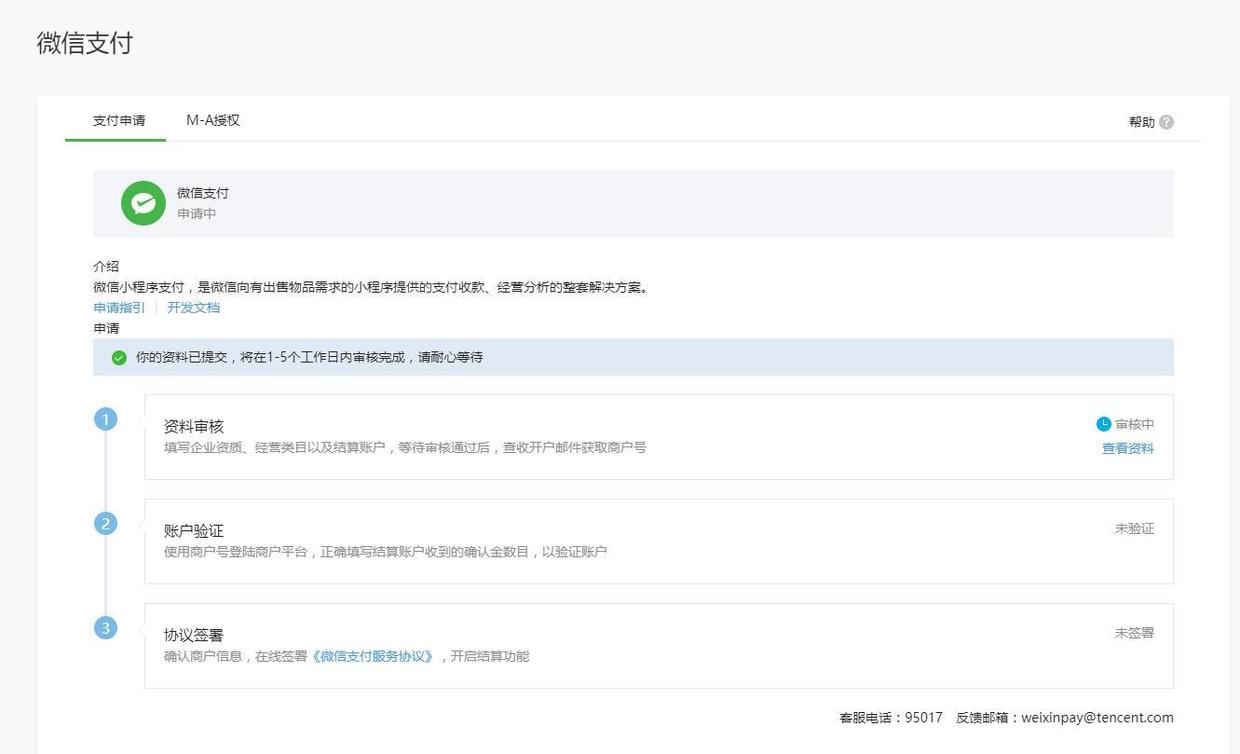Click the 查看资料 link
Screen dimensions: 1240x754
[x=1128, y=448]
